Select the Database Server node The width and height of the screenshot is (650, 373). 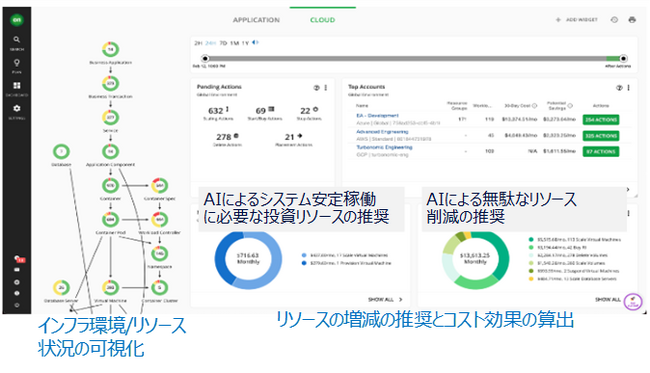click(x=61, y=287)
